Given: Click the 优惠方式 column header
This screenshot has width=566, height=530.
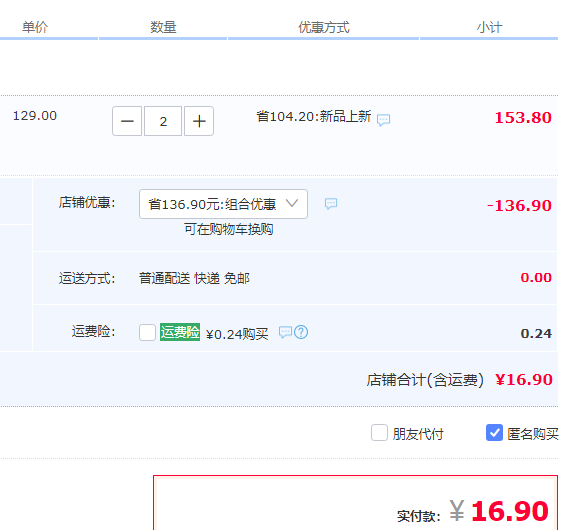Looking at the screenshot, I should click(324, 27).
